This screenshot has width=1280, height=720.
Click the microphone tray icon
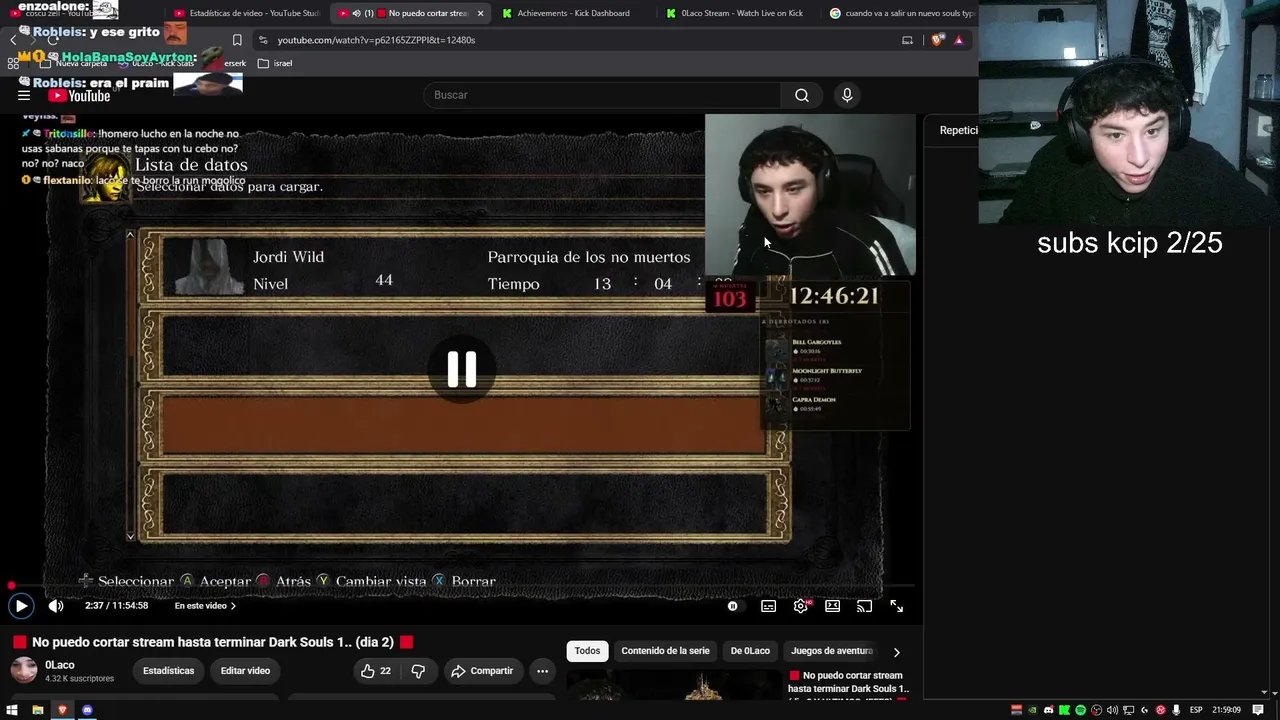tap(1176, 710)
